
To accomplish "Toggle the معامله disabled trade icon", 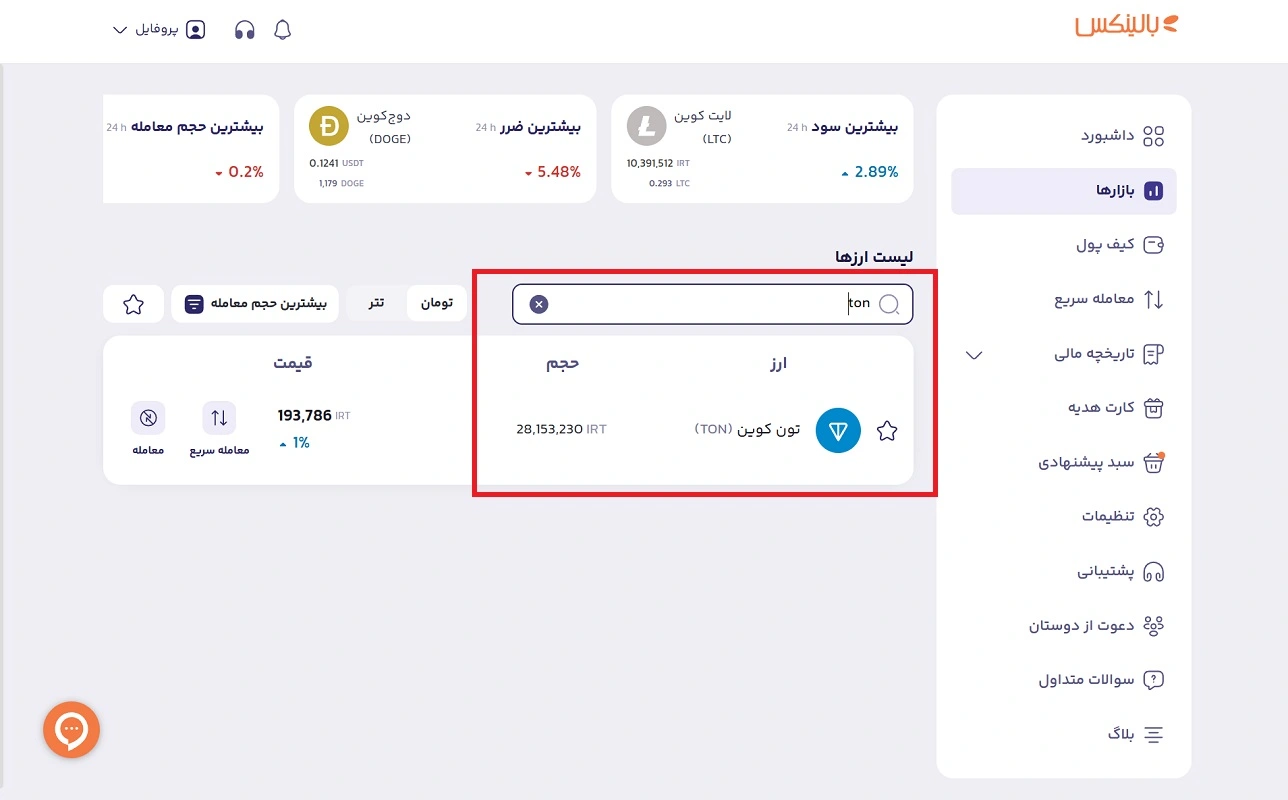I will pyautogui.click(x=148, y=418).
